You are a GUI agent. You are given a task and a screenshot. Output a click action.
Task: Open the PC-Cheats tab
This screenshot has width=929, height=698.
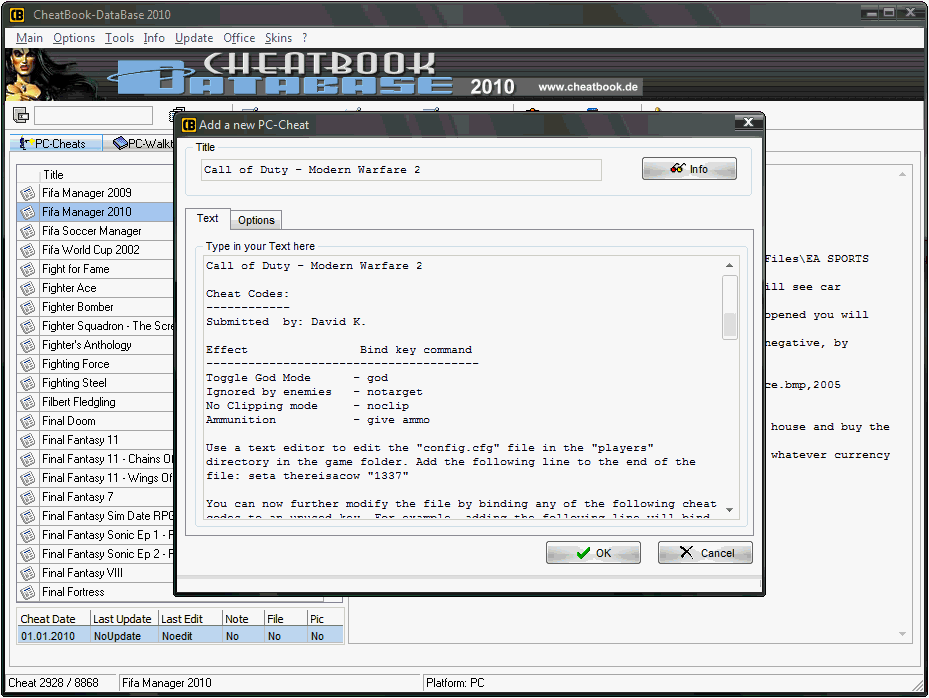(x=54, y=144)
